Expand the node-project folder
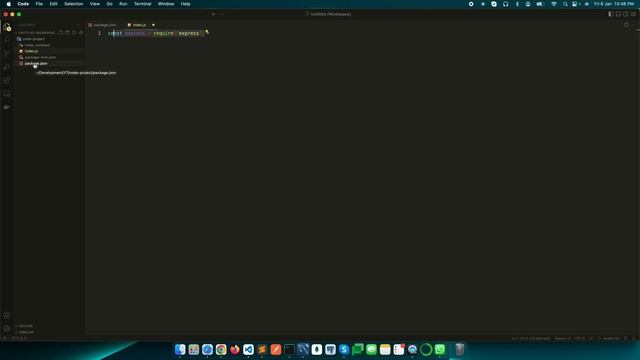This screenshot has width=640, height=360. pos(50,39)
